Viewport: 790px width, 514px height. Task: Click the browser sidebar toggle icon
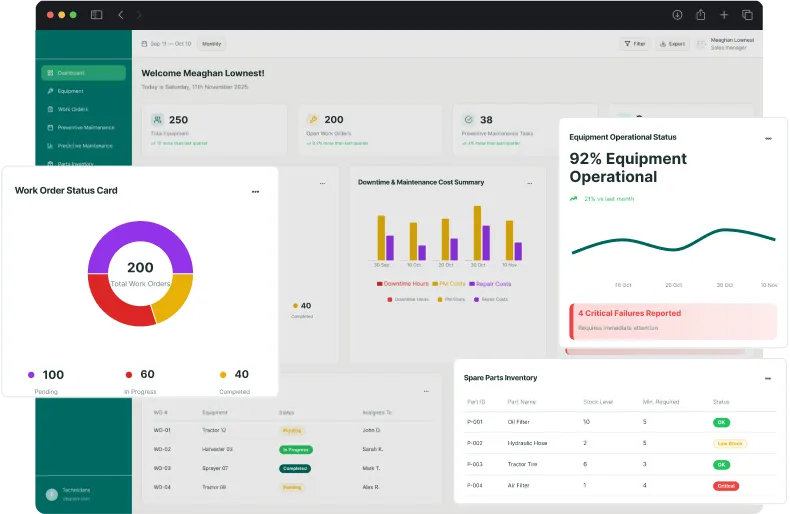(x=96, y=15)
